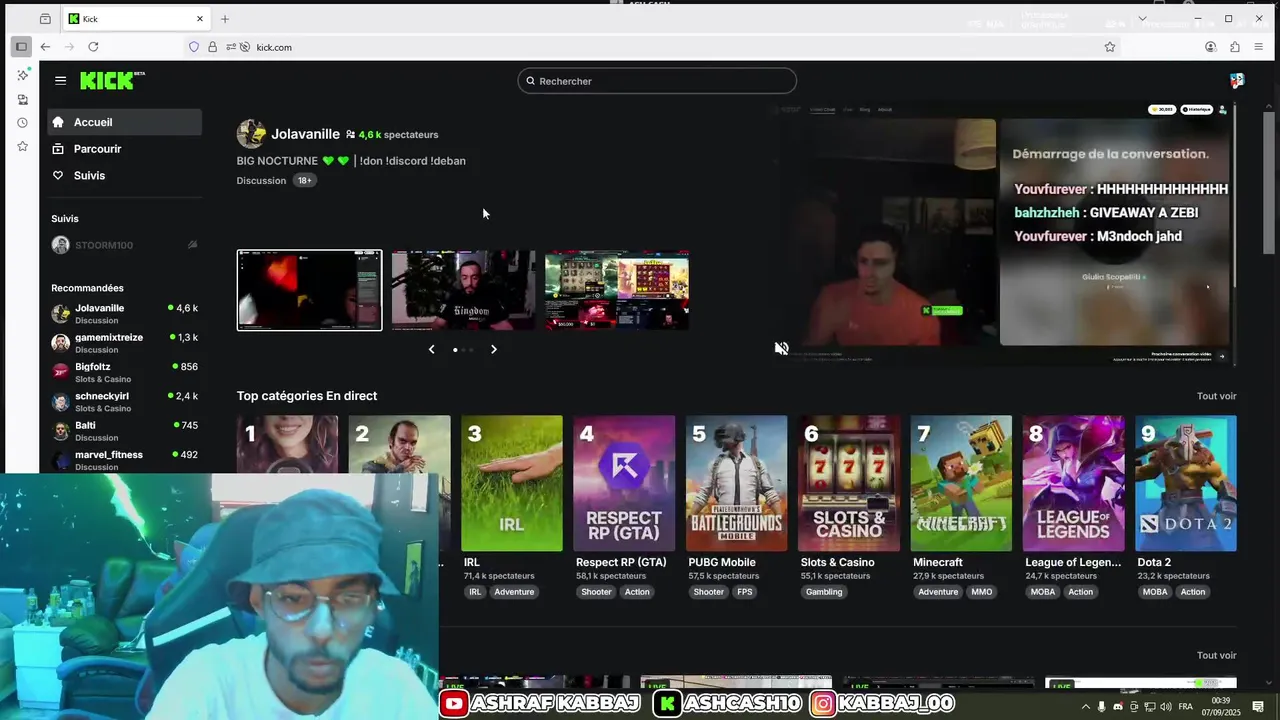The width and height of the screenshot is (1280, 720).
Task: Open the browser application menu
Action: pyautogui.click(x=1259, y=47)
